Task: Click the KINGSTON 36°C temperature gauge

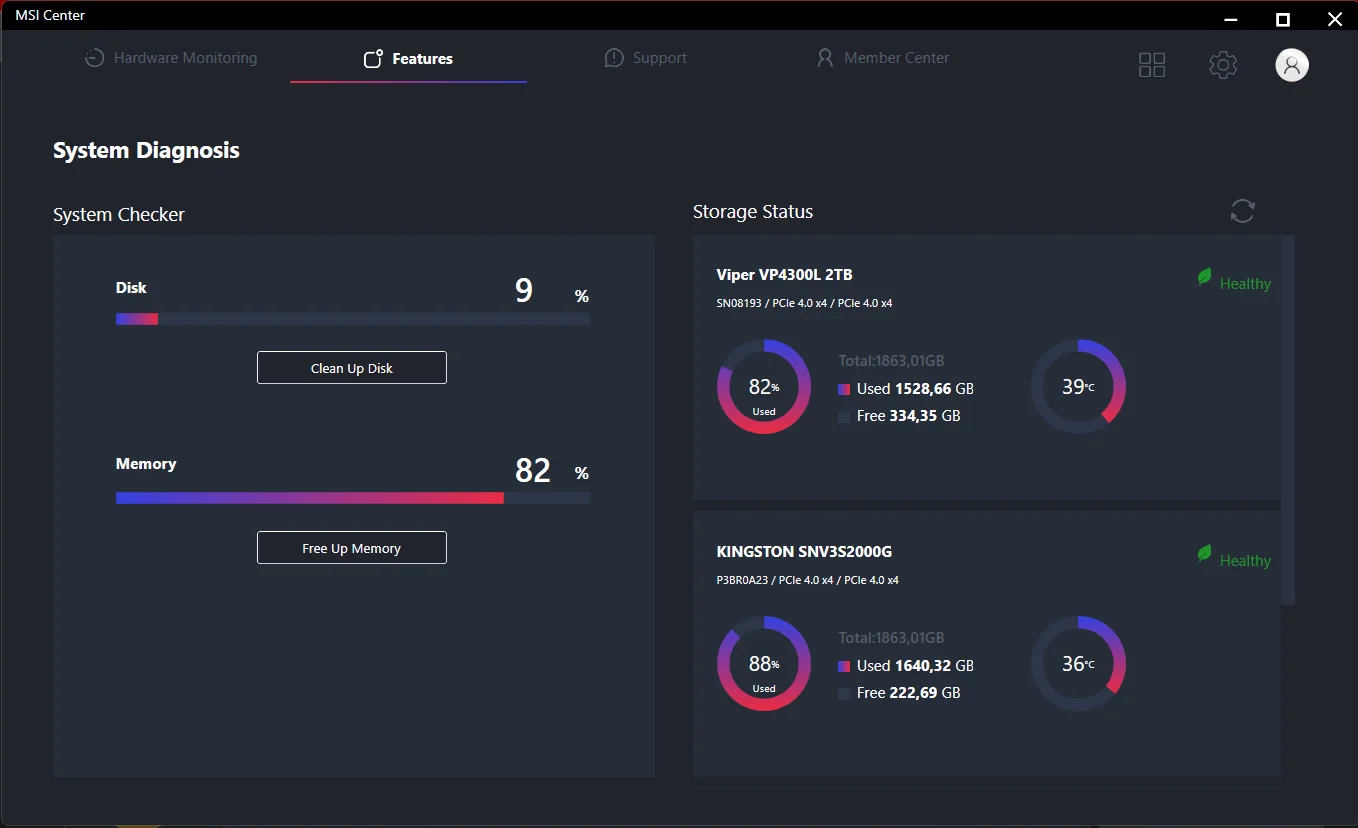Action: pyautogui.click(x=1078, y=664)
